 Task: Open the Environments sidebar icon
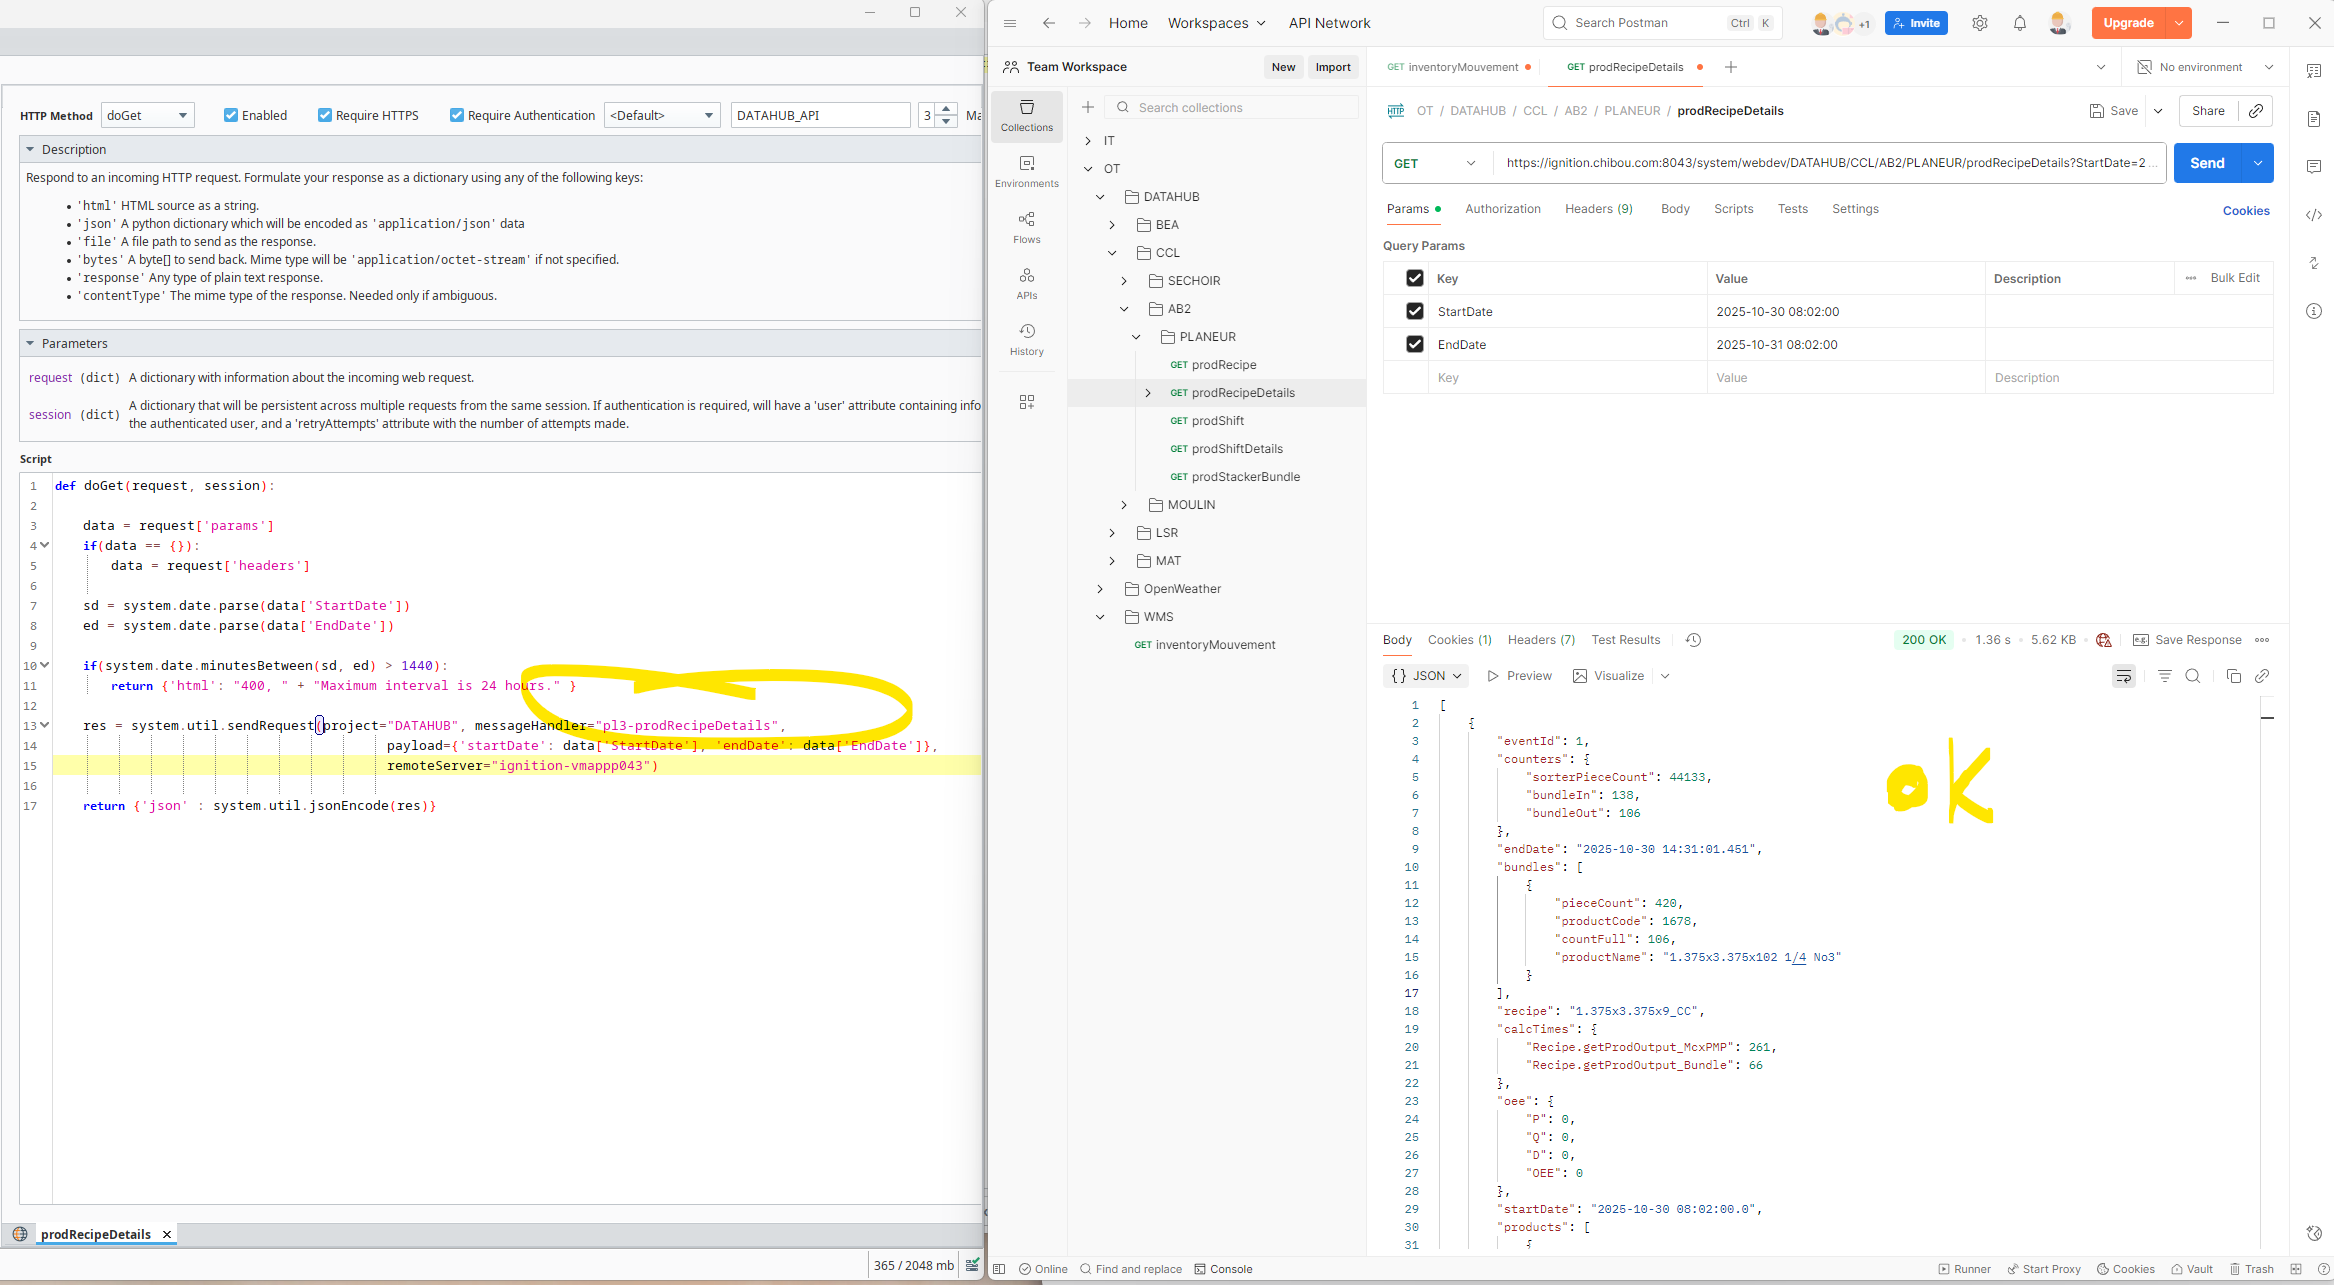pyautogui.click(x=1026, y=171)
